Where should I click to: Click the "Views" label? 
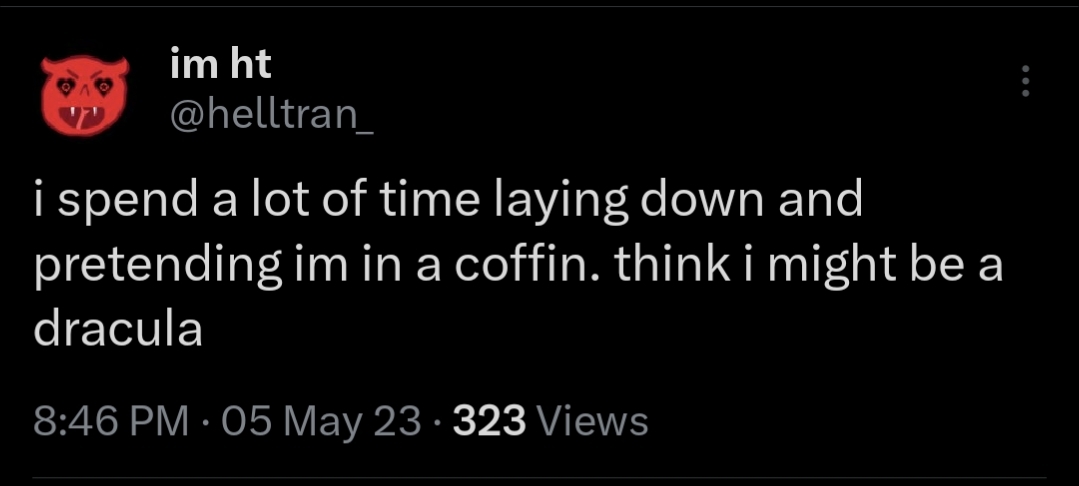pos(593,421)
